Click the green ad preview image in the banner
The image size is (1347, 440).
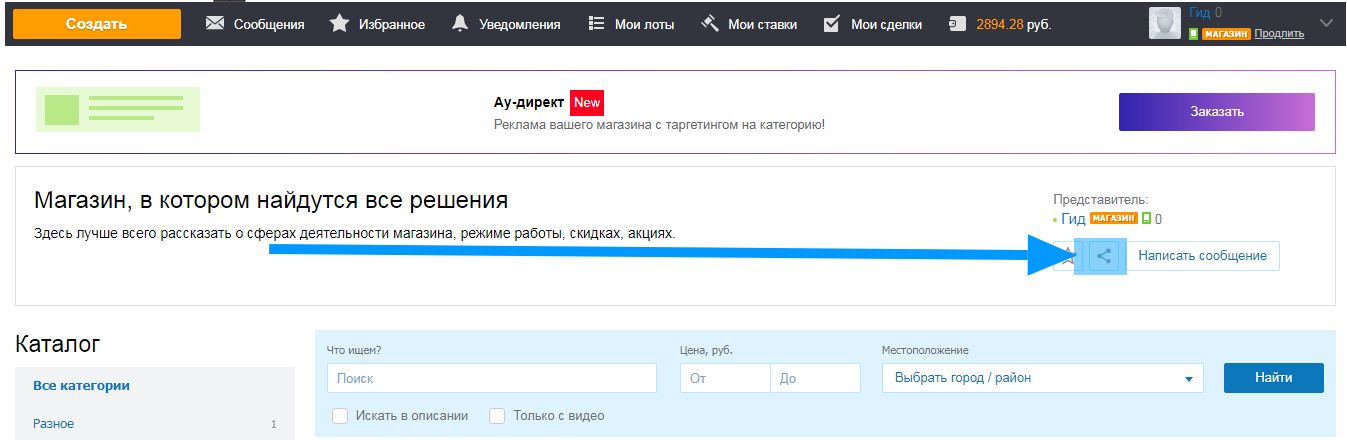(x=117, y=109)
